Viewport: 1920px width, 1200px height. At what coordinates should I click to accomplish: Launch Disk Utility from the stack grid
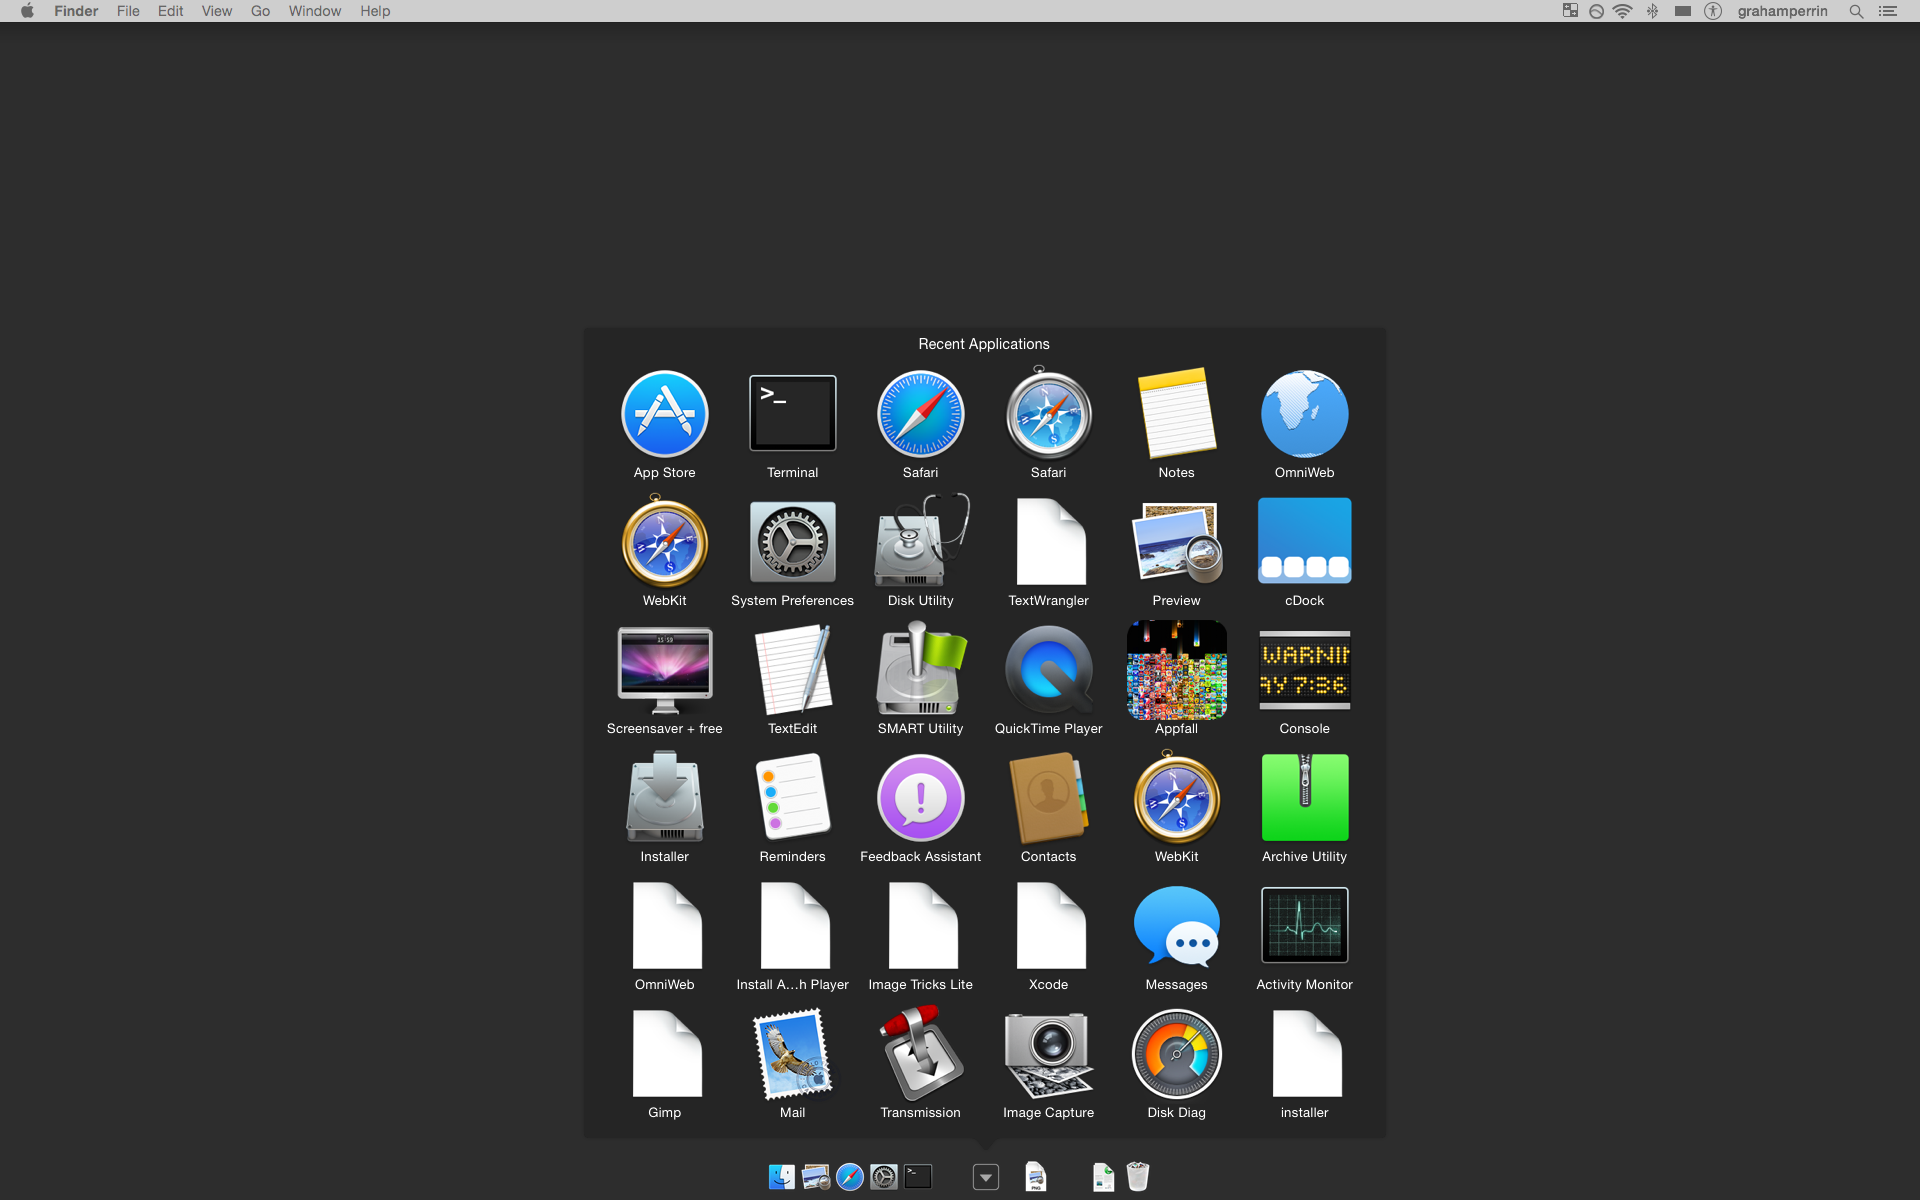coord(920,542)
